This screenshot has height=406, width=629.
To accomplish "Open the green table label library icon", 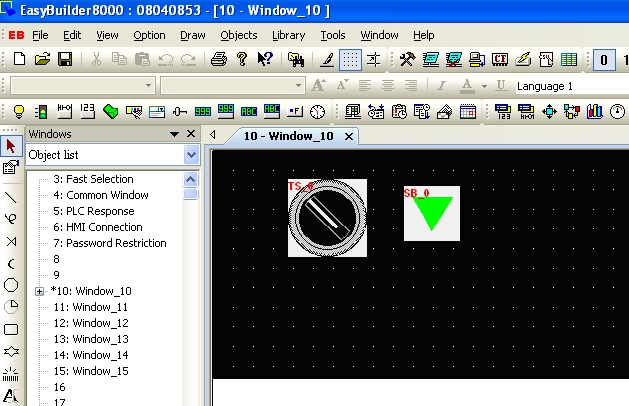I will tap(569, 60).
